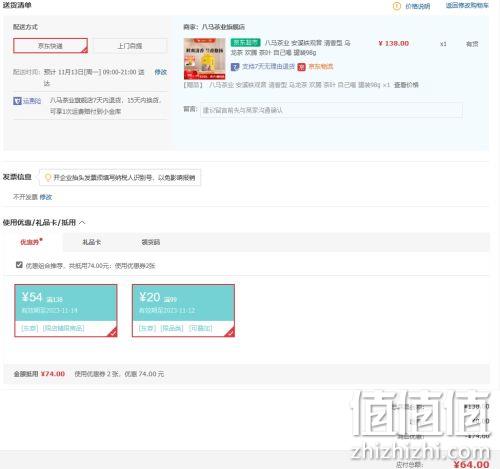500x469 pixels.
Task: Click the green 京东超市 badge
Action: tap(245, 43)
